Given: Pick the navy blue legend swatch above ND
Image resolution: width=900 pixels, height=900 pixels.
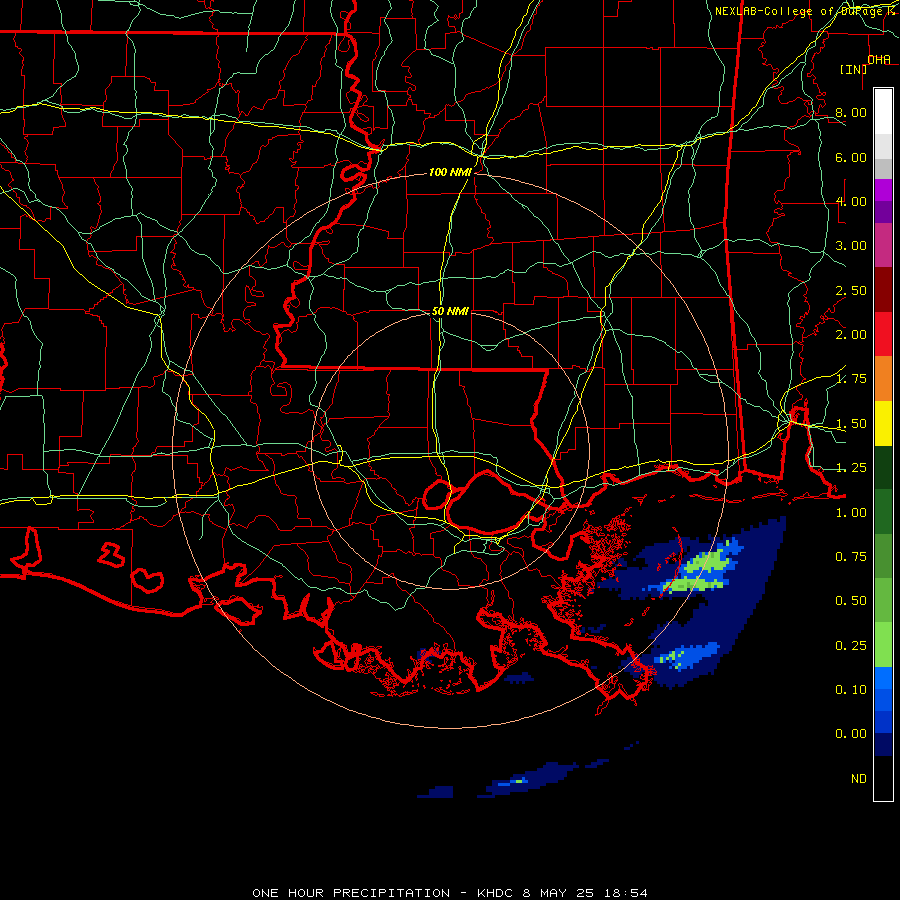Looking at the screenshot, I should pos(883,745).
